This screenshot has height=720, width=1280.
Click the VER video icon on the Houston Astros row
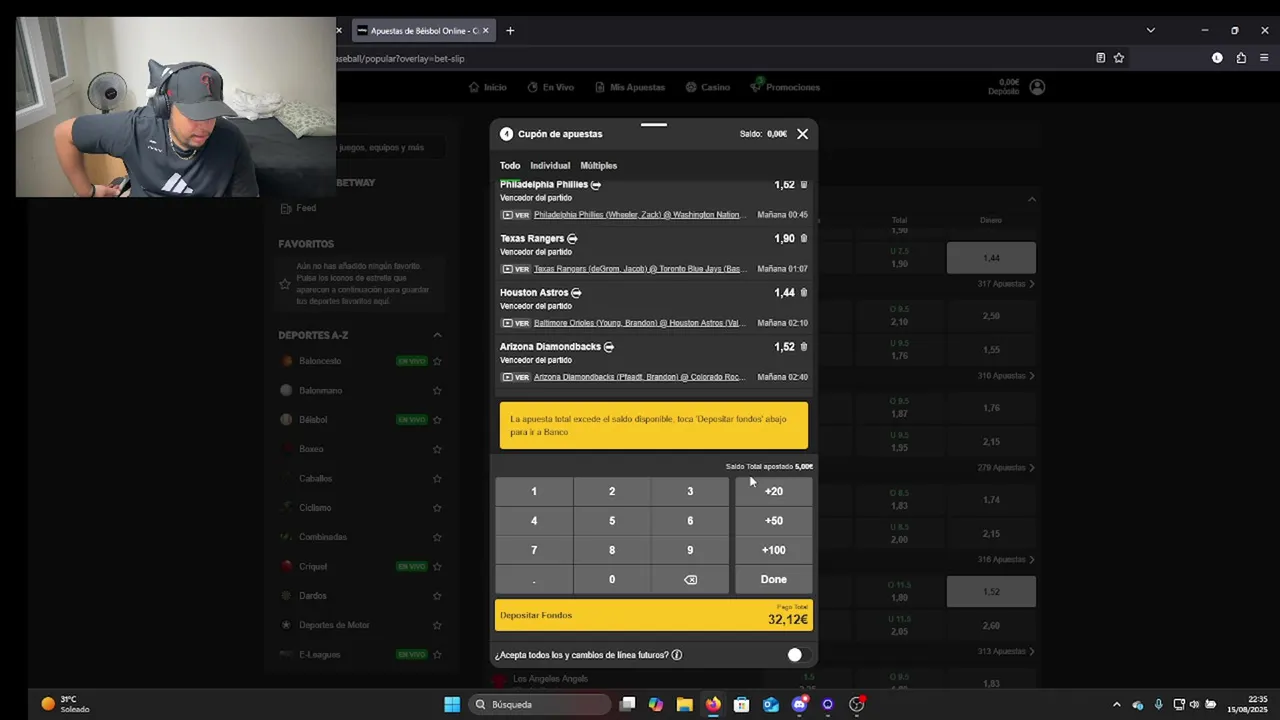[x=515, y=323]
